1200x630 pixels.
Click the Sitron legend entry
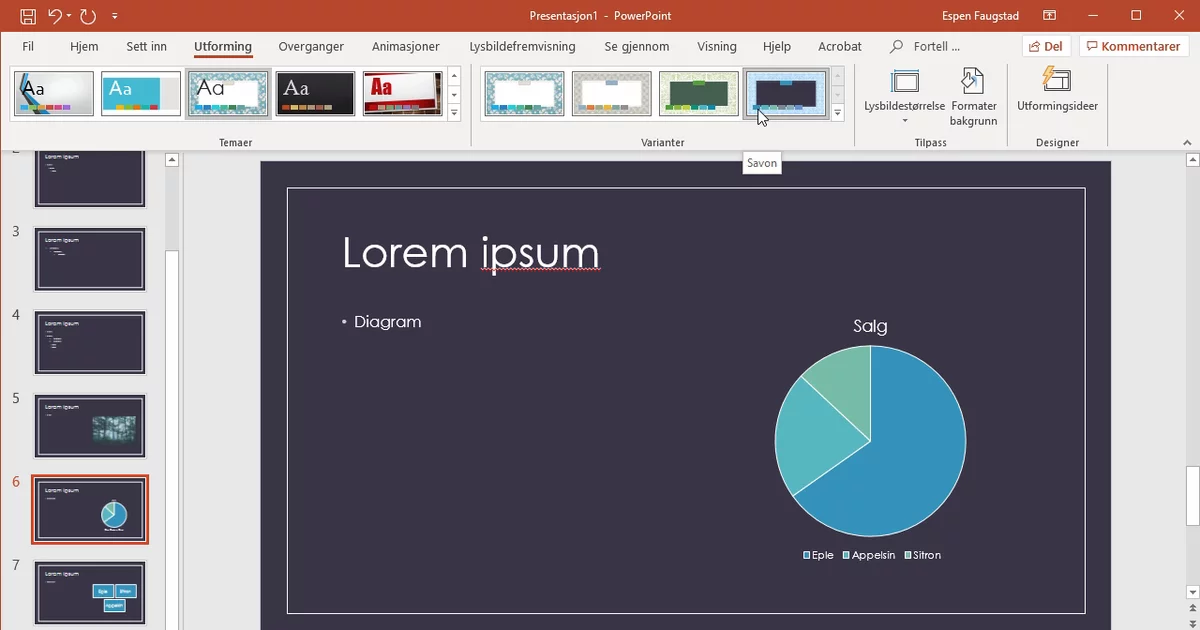click(923, 555)
